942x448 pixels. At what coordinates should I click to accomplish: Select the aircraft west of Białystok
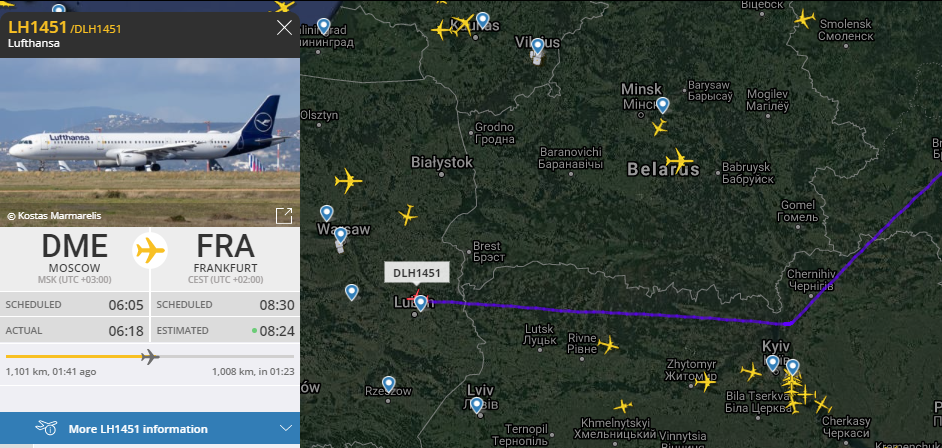[x=348, y=181]
